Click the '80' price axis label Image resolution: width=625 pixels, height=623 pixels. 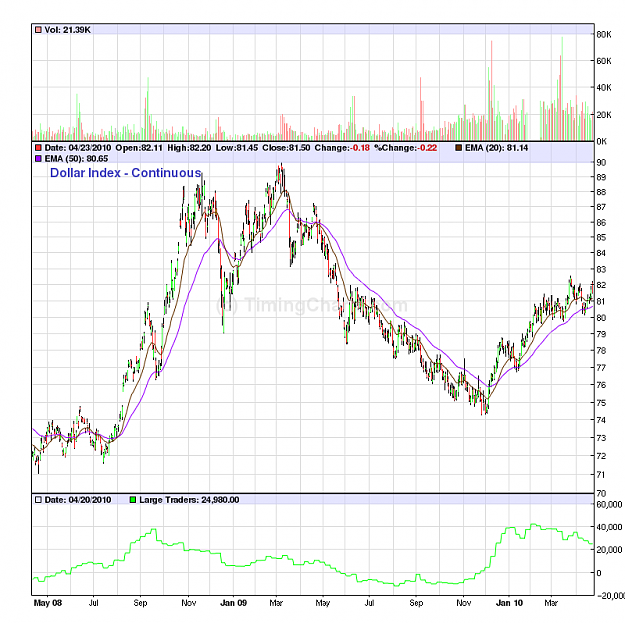tap(601, 318)
